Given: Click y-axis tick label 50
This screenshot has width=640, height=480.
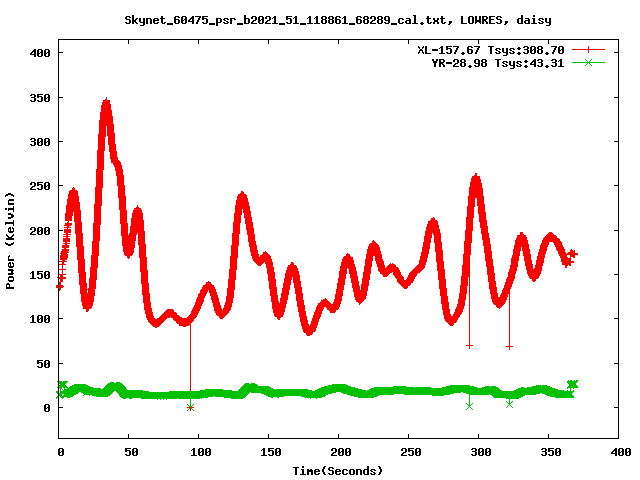Looking at the screenshot, I should (44, 364).
